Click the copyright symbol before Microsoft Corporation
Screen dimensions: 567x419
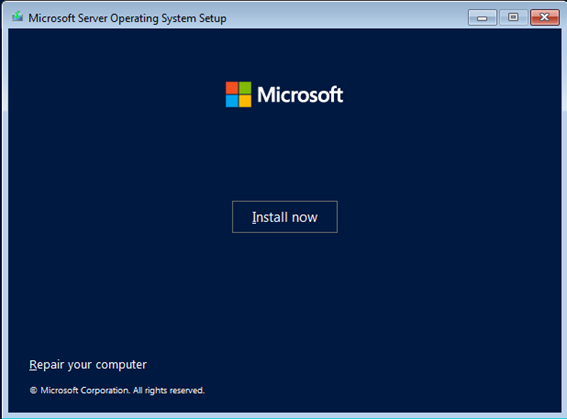tap(33, 390)
